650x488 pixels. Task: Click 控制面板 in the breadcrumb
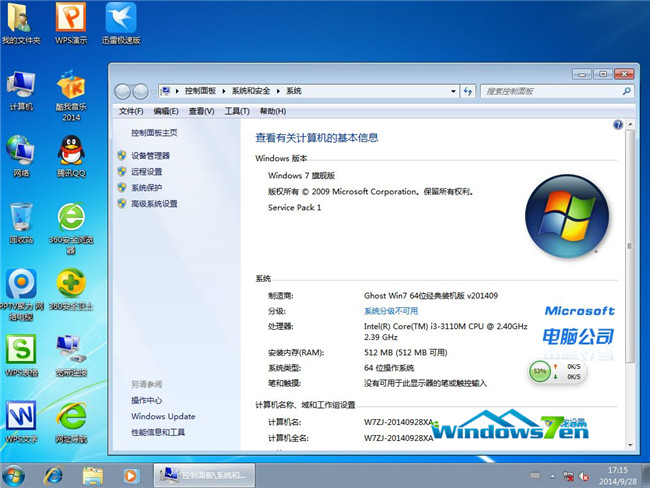tap(200, 91)
